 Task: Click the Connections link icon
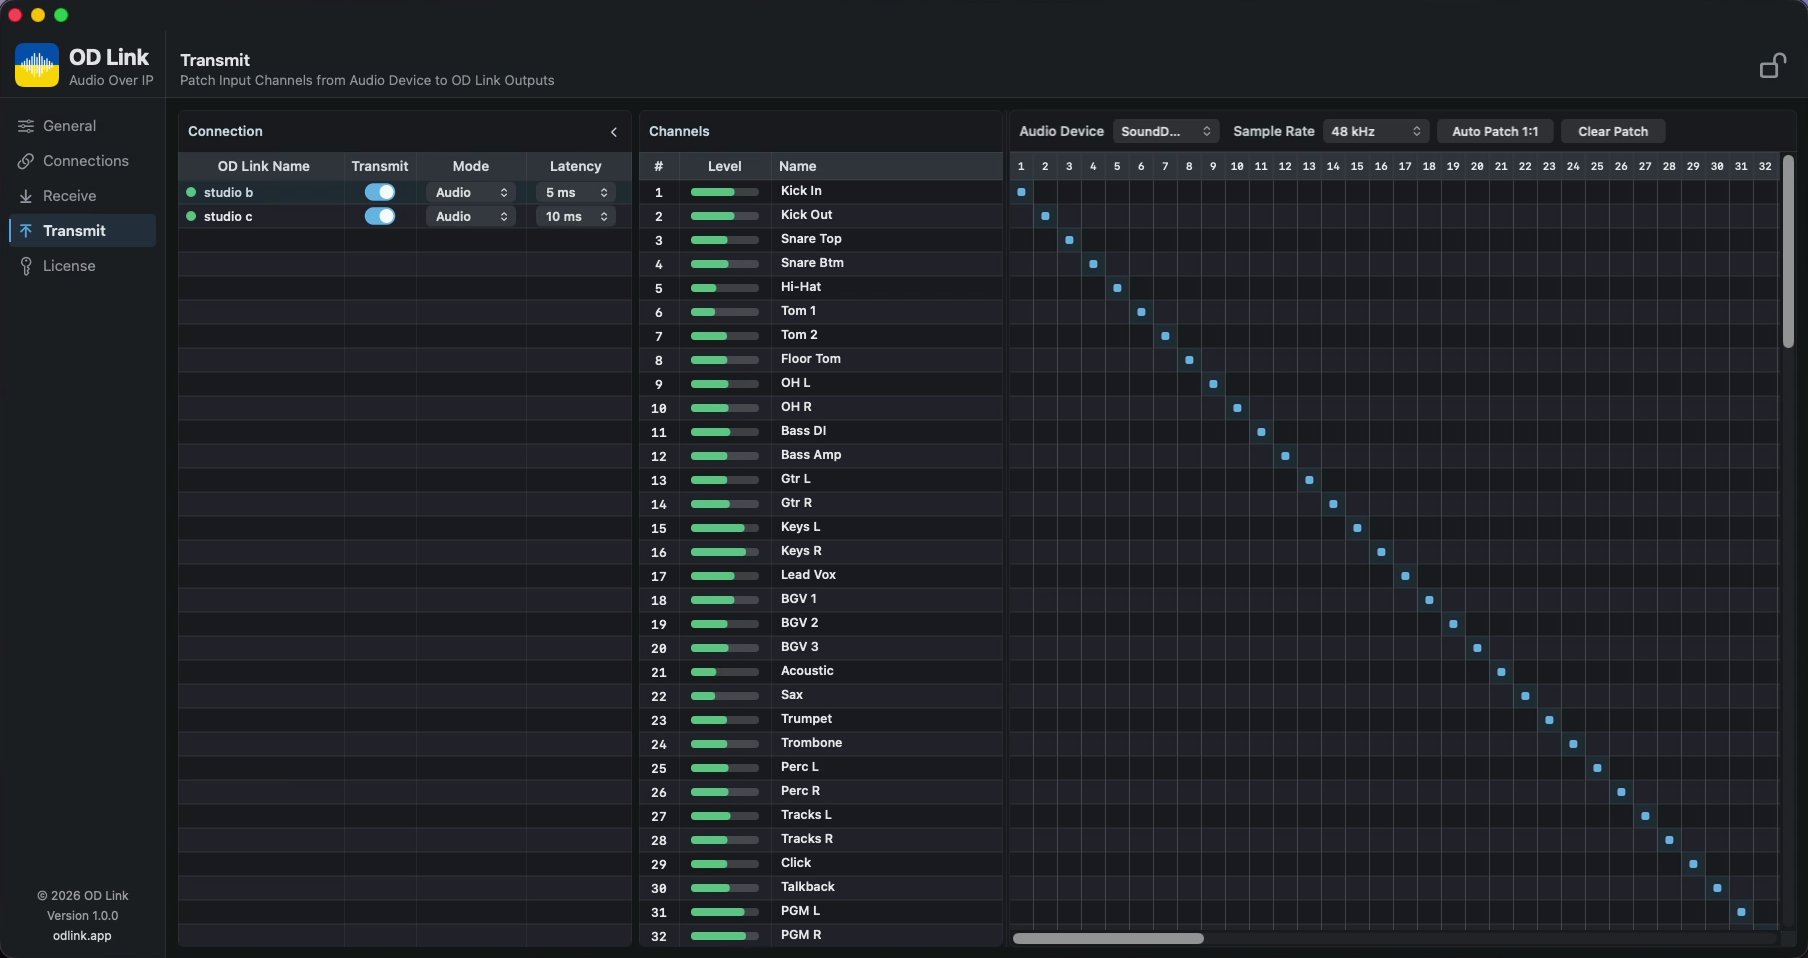click(26, 161)
